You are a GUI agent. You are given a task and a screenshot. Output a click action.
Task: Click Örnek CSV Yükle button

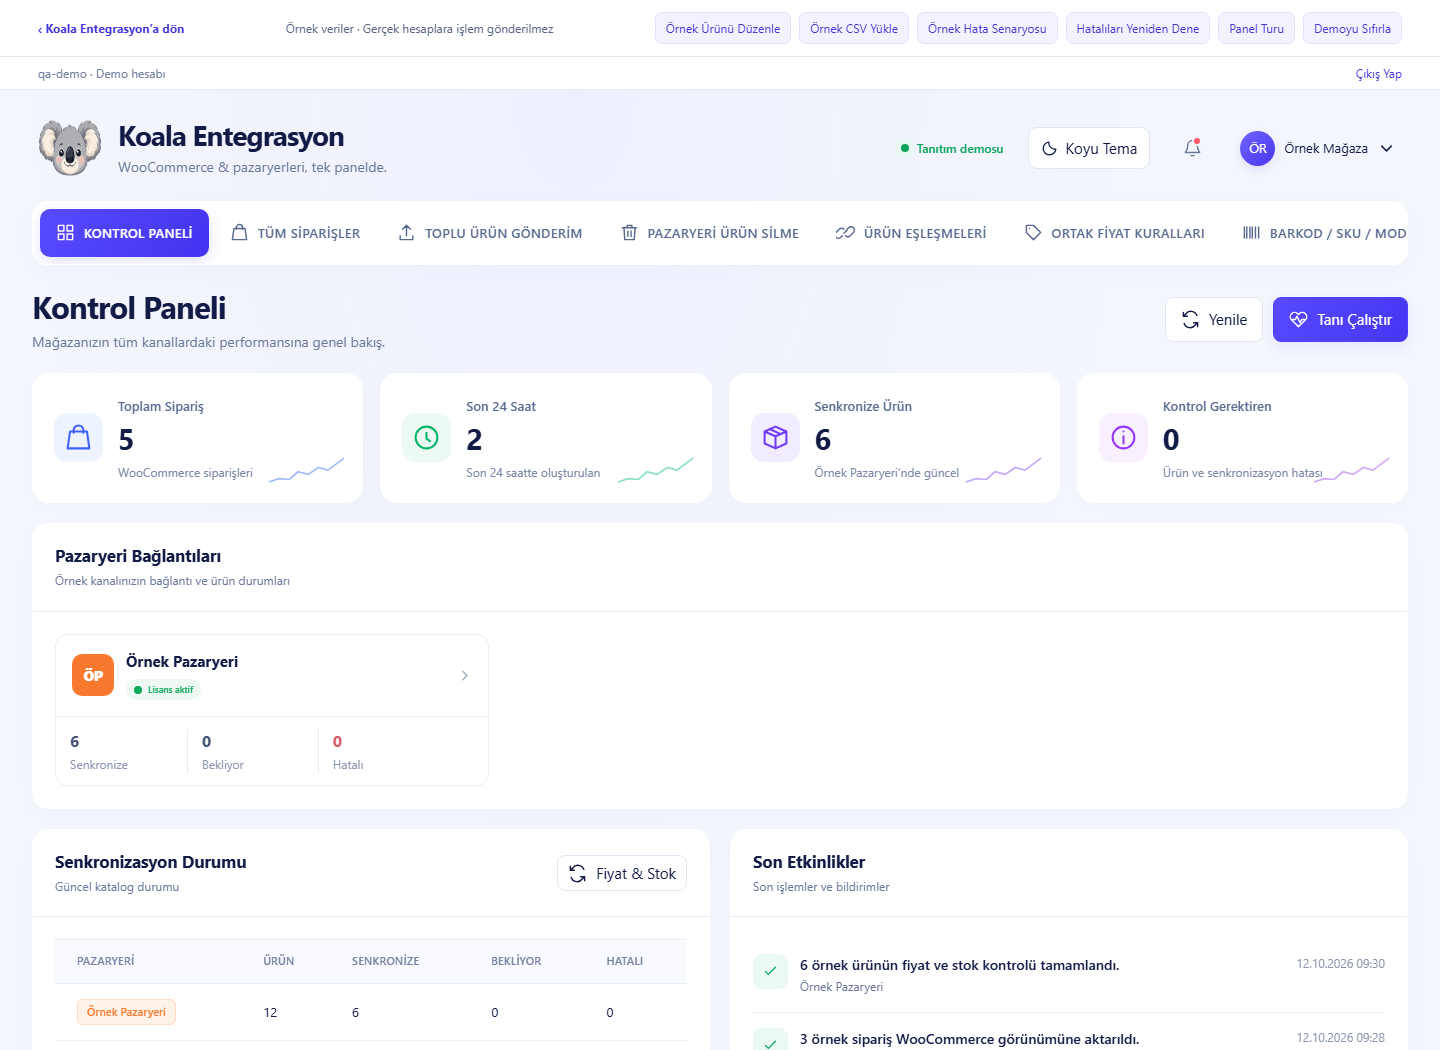854,28
